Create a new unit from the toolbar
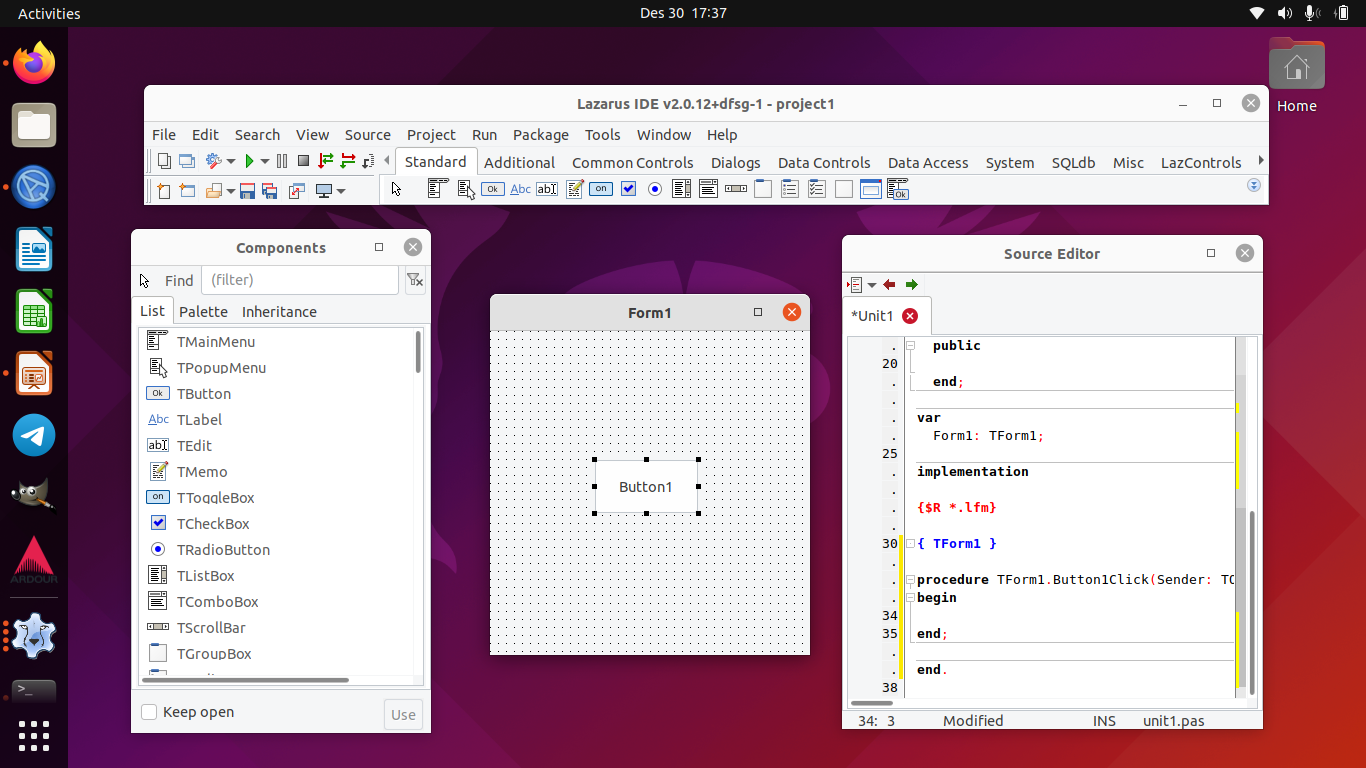The image size is (1366, 768). [164, 190]
